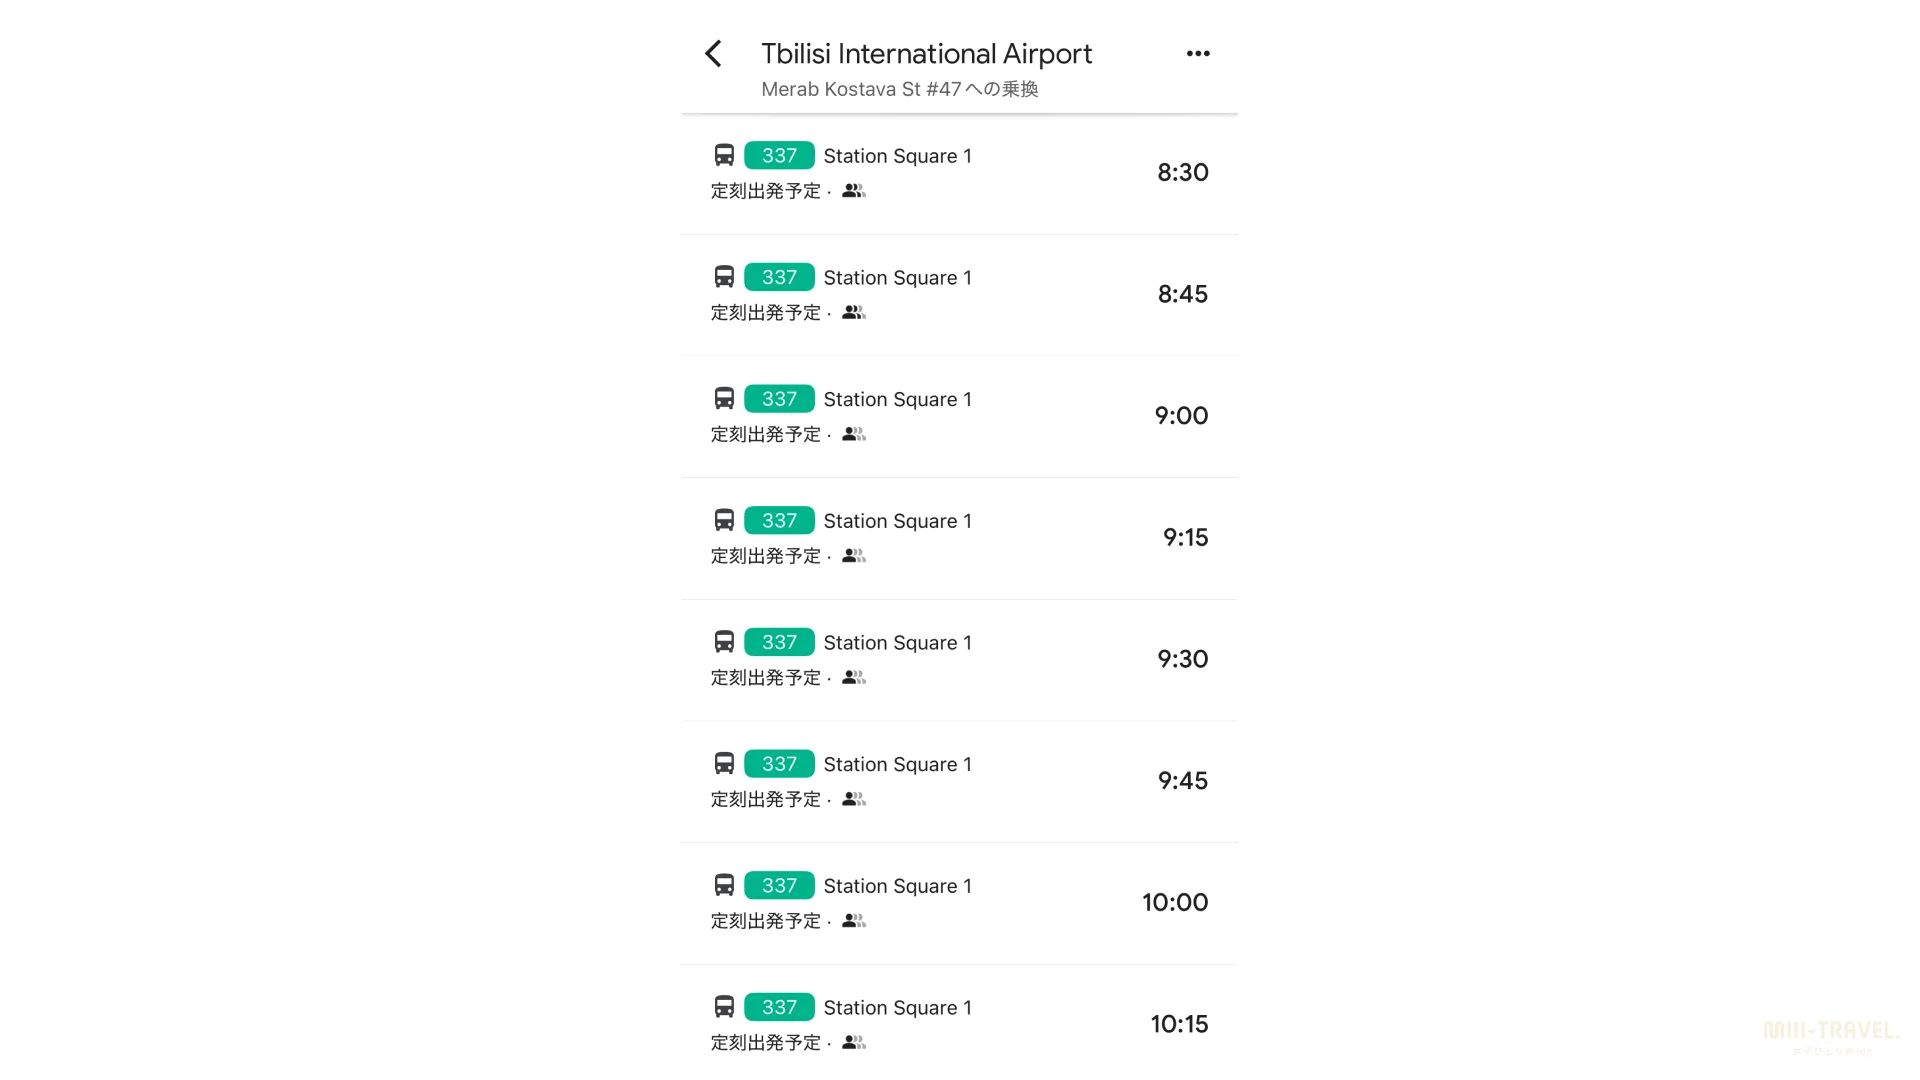
Task: Open the 8:30 departure entry
Action: 960,173
